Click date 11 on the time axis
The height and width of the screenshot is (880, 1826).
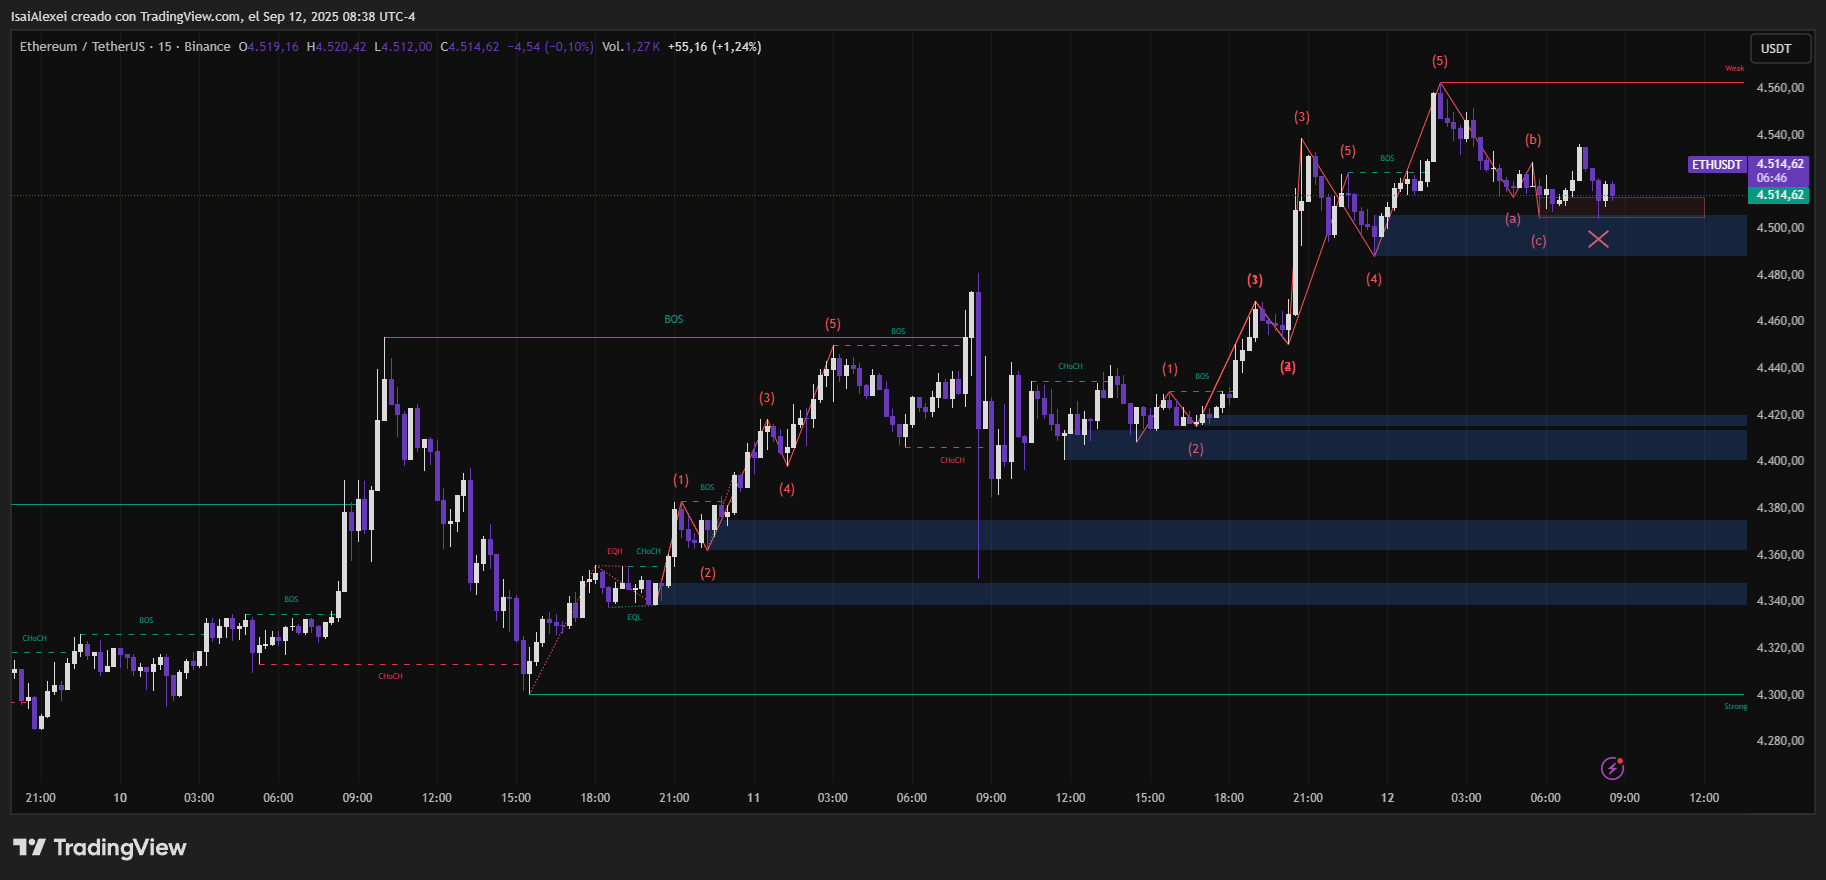pyautogui.click(x=753, y=798)
